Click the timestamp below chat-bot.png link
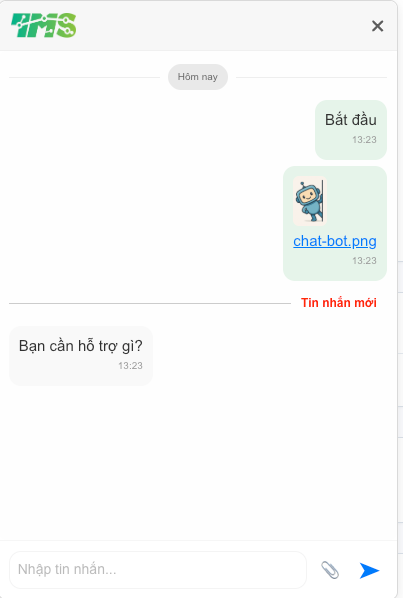Image resolution: width=403 pixels, height=598 pixels. pyautogui.click(x=364, y=260)
